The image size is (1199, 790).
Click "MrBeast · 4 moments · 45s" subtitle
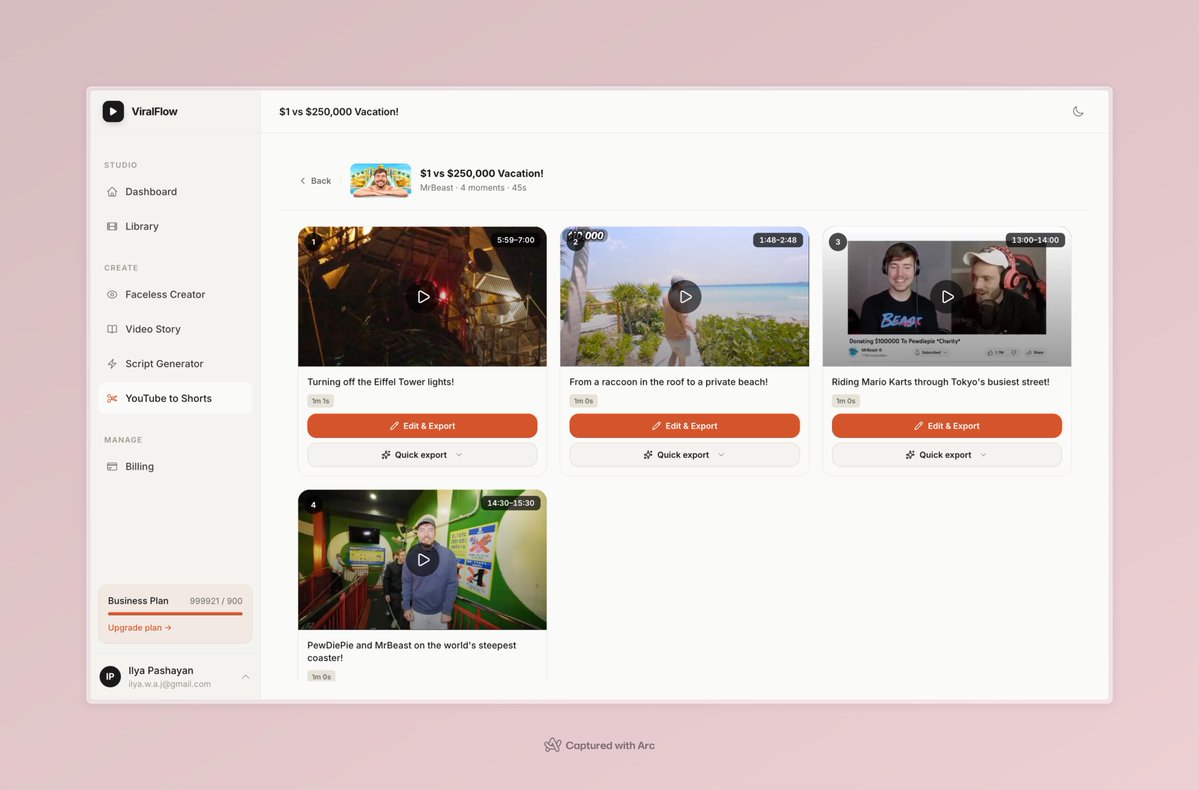click(x=473, y=188)
